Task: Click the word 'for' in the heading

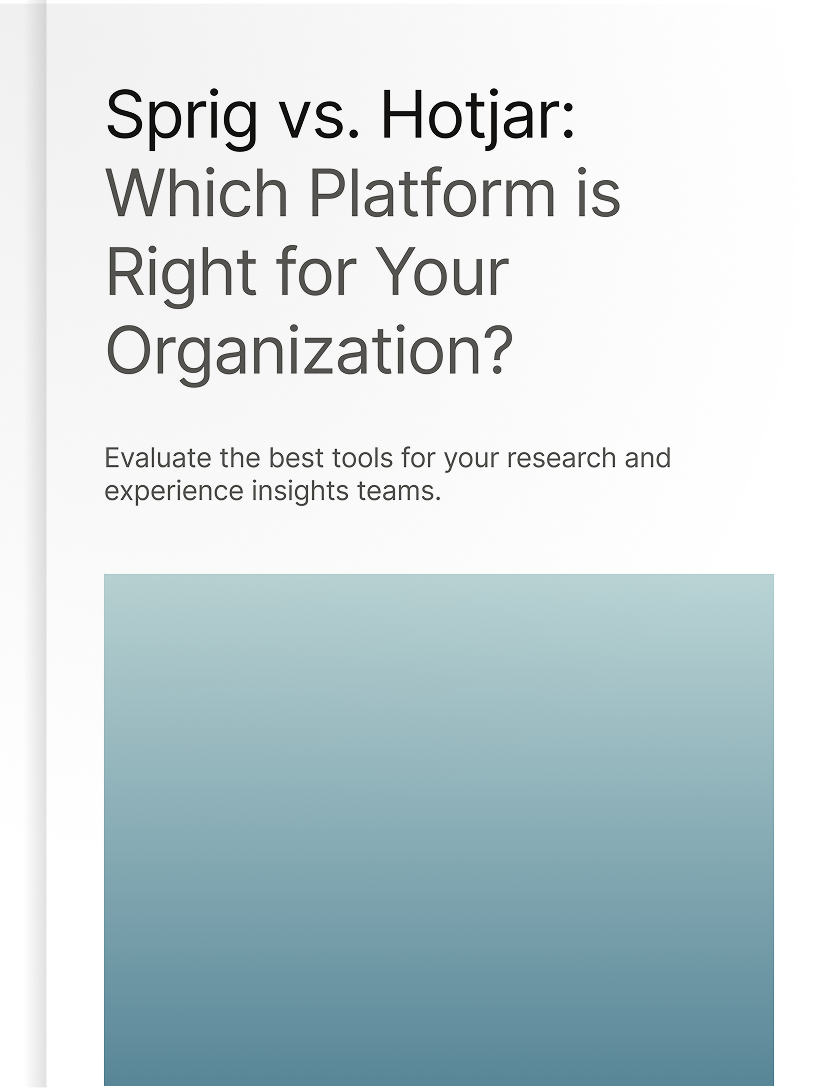Action: 316,271
